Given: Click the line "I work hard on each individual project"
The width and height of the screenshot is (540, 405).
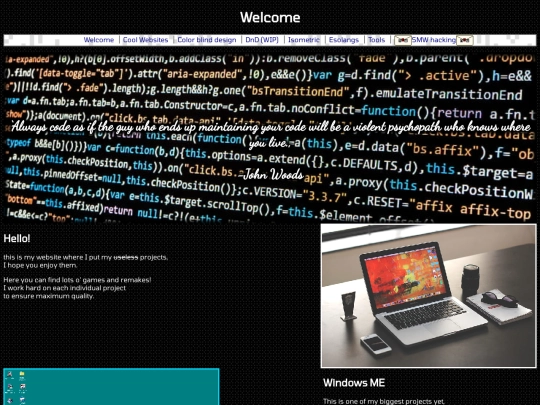Looking at the screenshot, I should tap(64, 288).
